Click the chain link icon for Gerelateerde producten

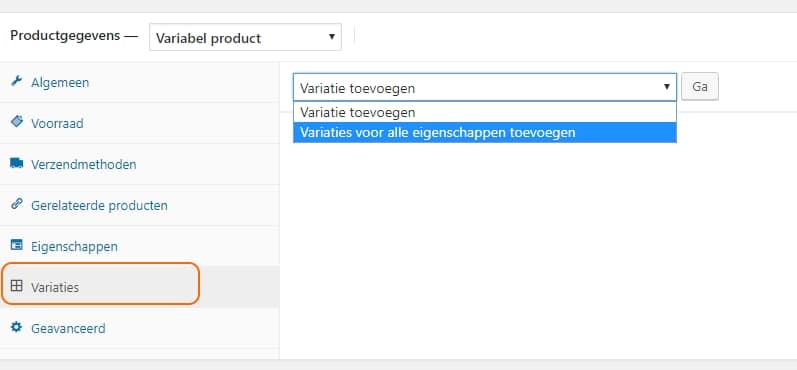(x=16, y=204)
